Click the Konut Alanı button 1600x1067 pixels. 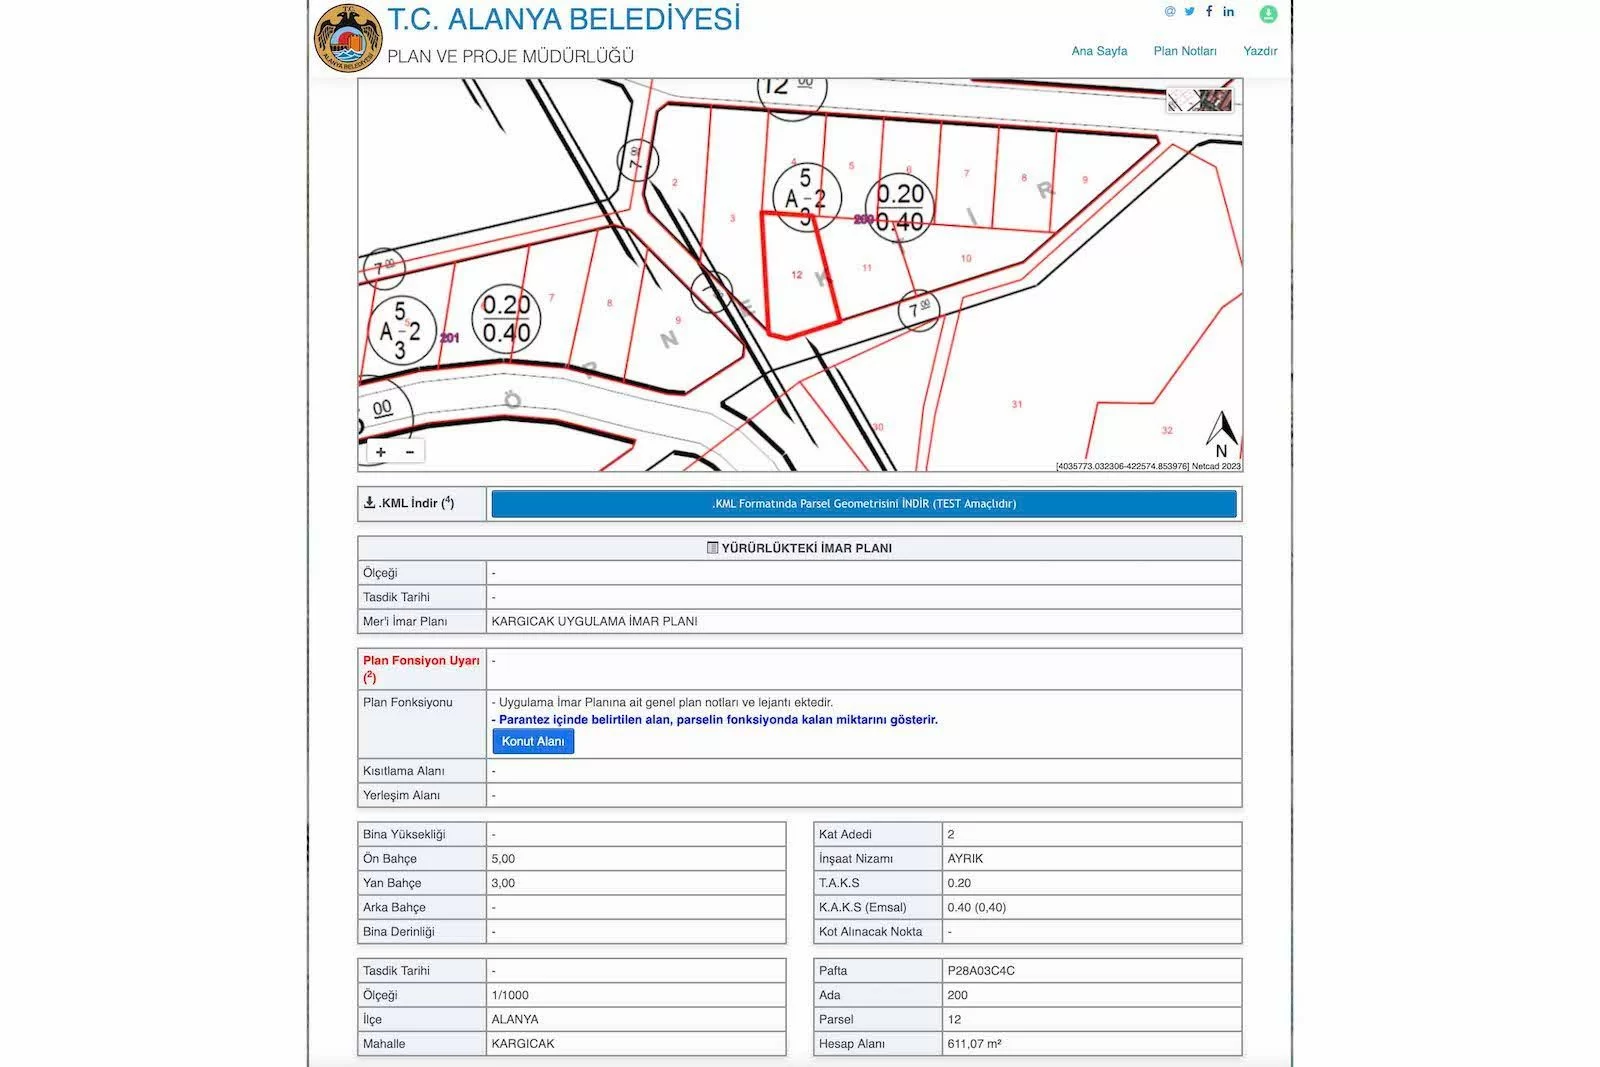point(533,741)
